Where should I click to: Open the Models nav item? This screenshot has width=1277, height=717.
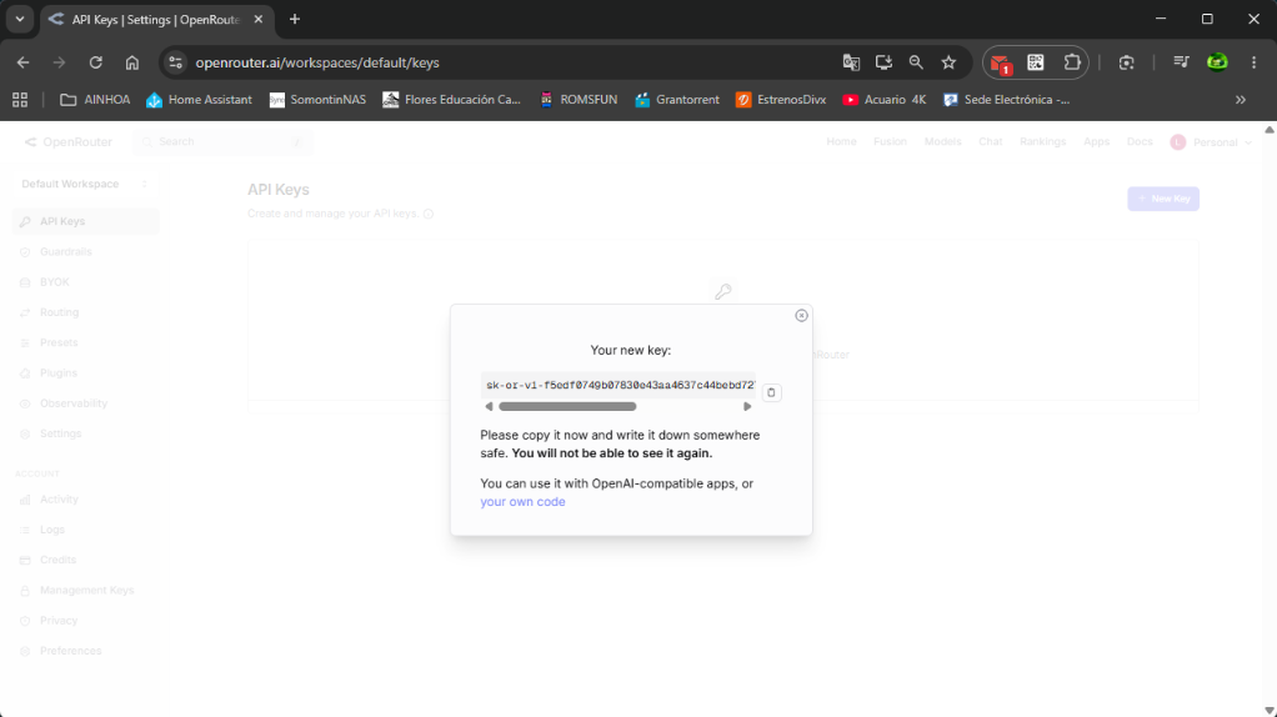[x=942, y=142]
